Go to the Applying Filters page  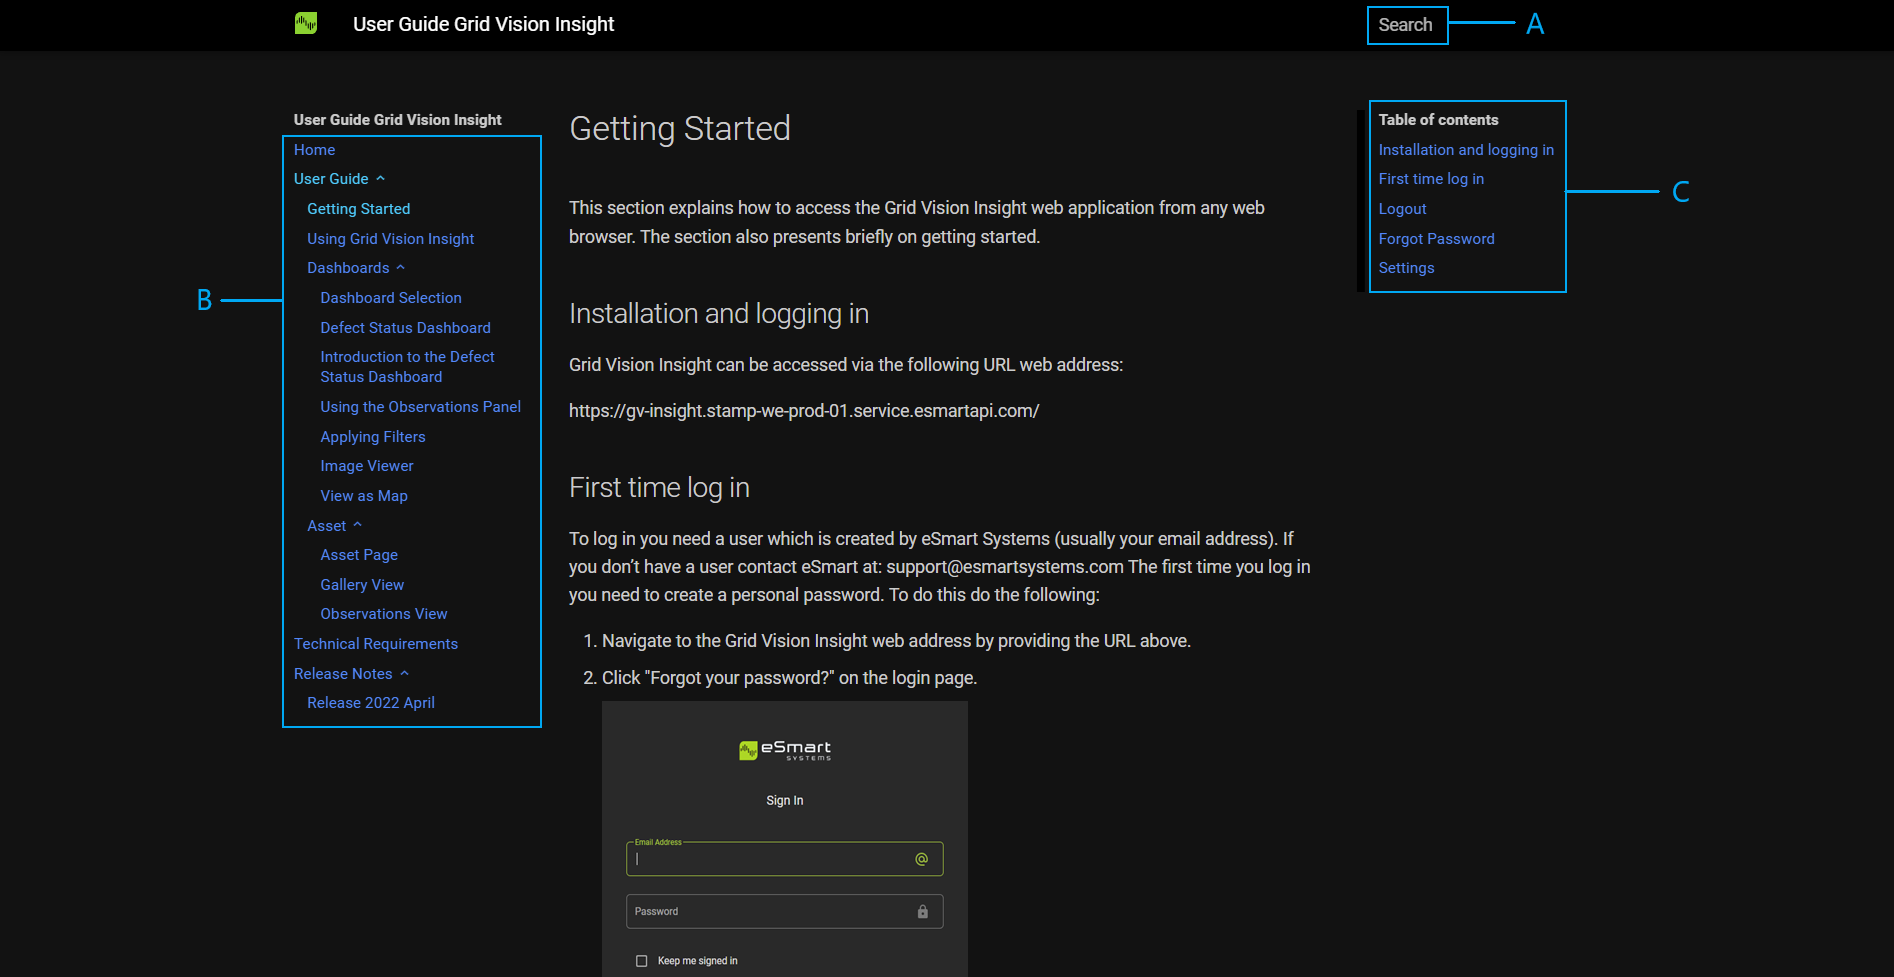(x=373, y=437)
